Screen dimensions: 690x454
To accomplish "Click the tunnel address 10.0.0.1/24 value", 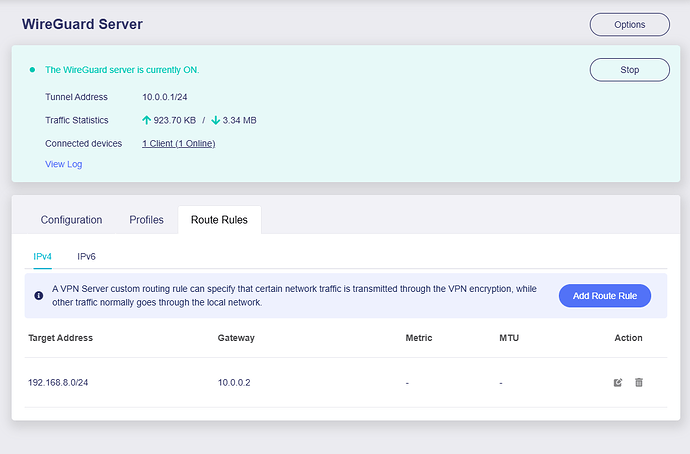I will click(x=168, y=97).
